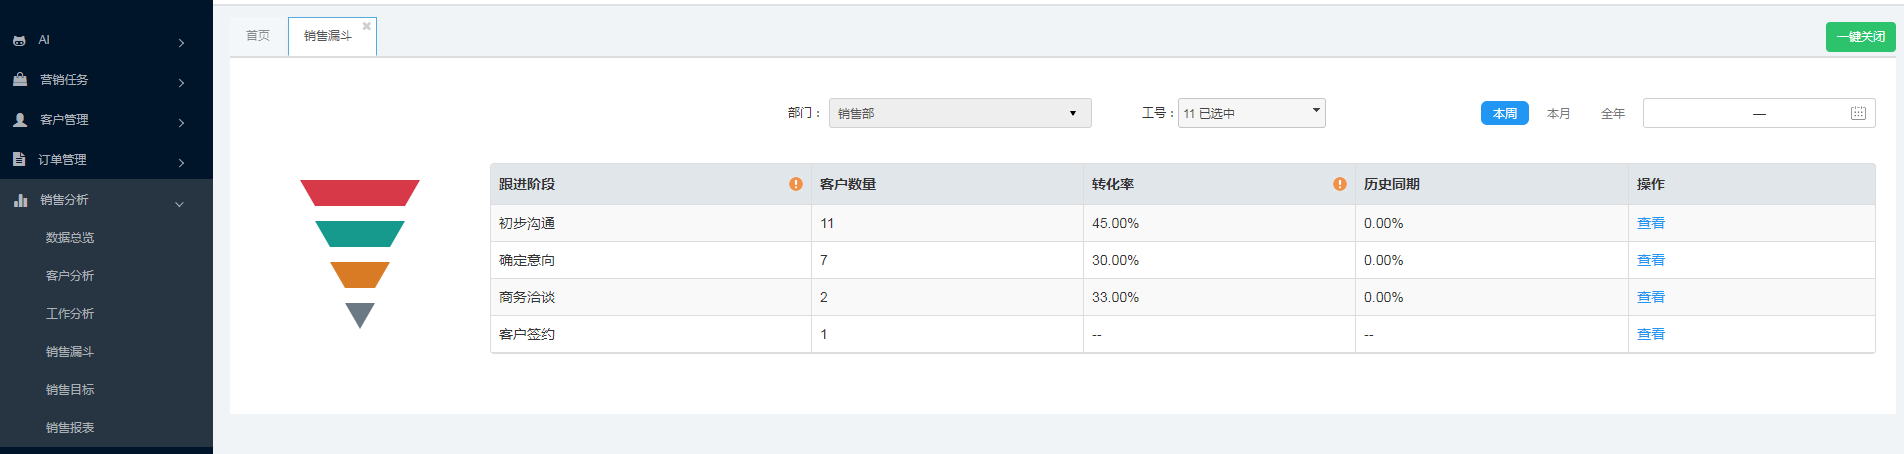The height and width of the screenshot is (454, 1904).
Task: Click the sales analysis bar chart icon
Action: (20, 200)
